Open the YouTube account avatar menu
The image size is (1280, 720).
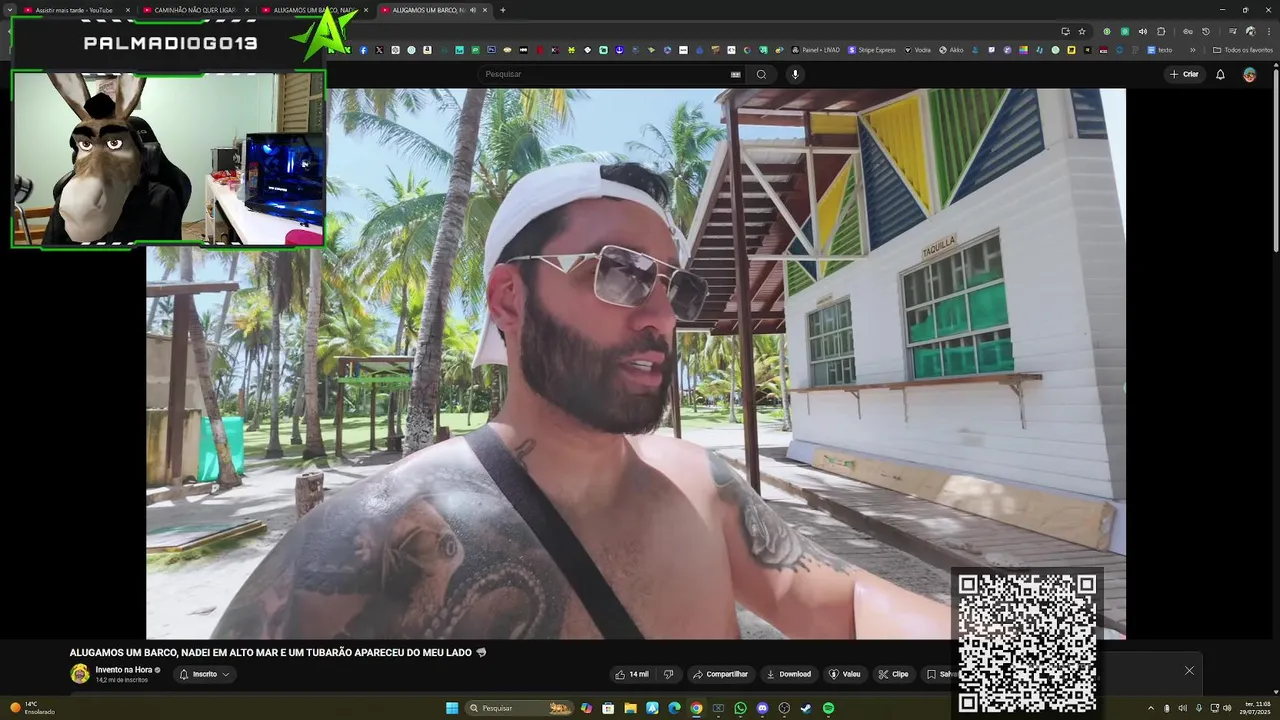coord(1249,74)
